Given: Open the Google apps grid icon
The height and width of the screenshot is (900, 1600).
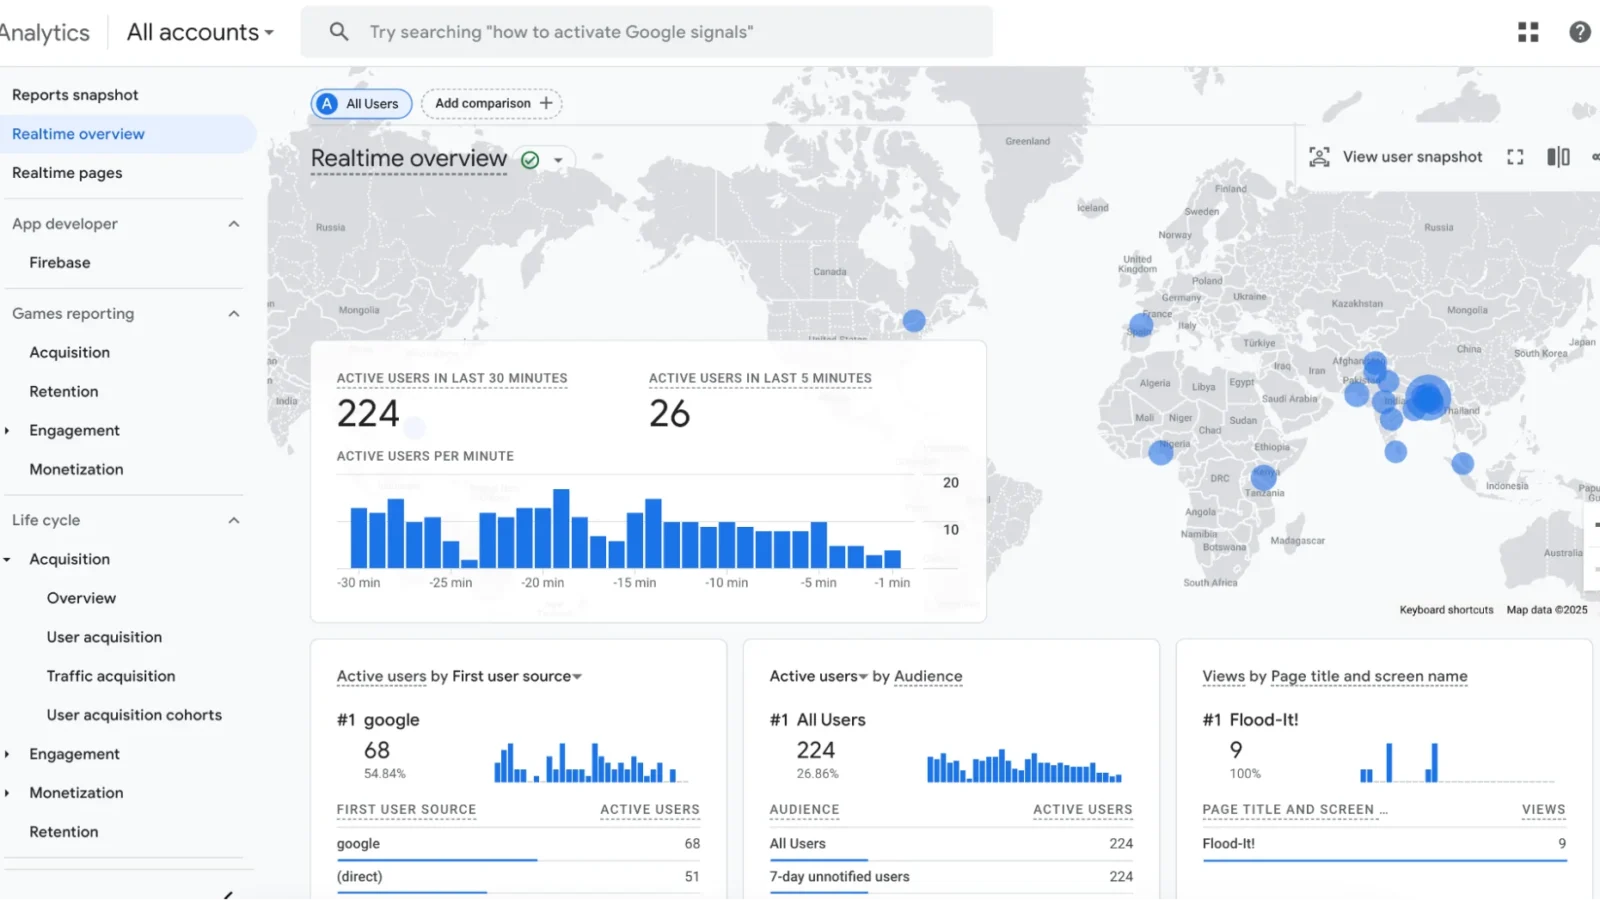Looking at the screenshot, I should tap(1527, 31).
